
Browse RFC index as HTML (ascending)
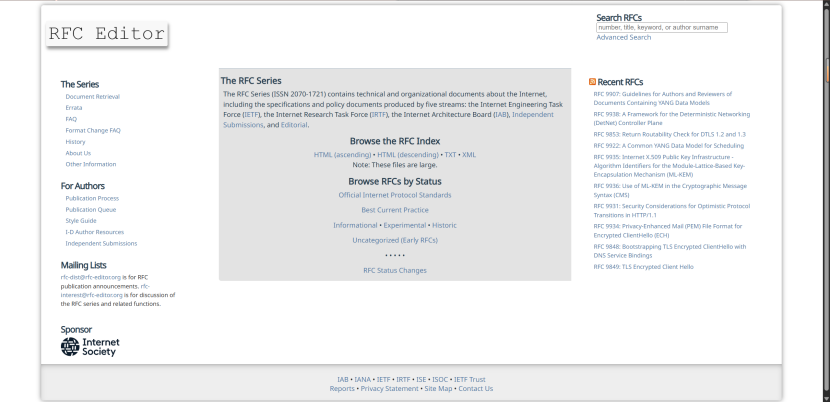click(342, 155)
